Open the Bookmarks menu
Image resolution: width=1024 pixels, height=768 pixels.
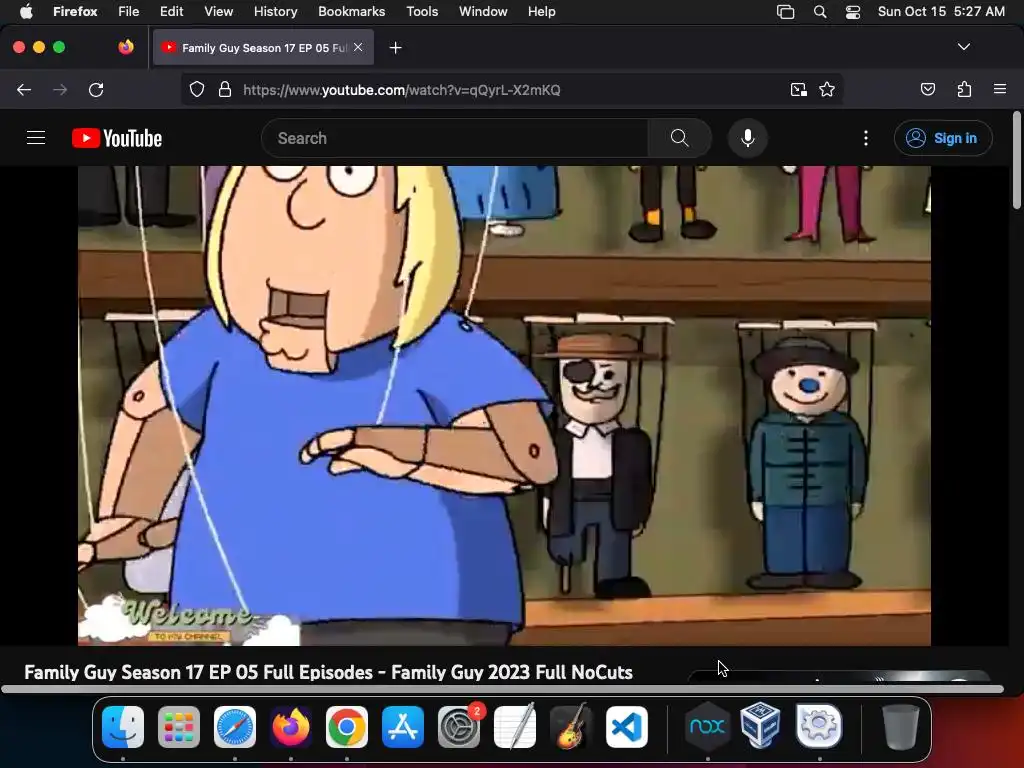tap(351, 12)
